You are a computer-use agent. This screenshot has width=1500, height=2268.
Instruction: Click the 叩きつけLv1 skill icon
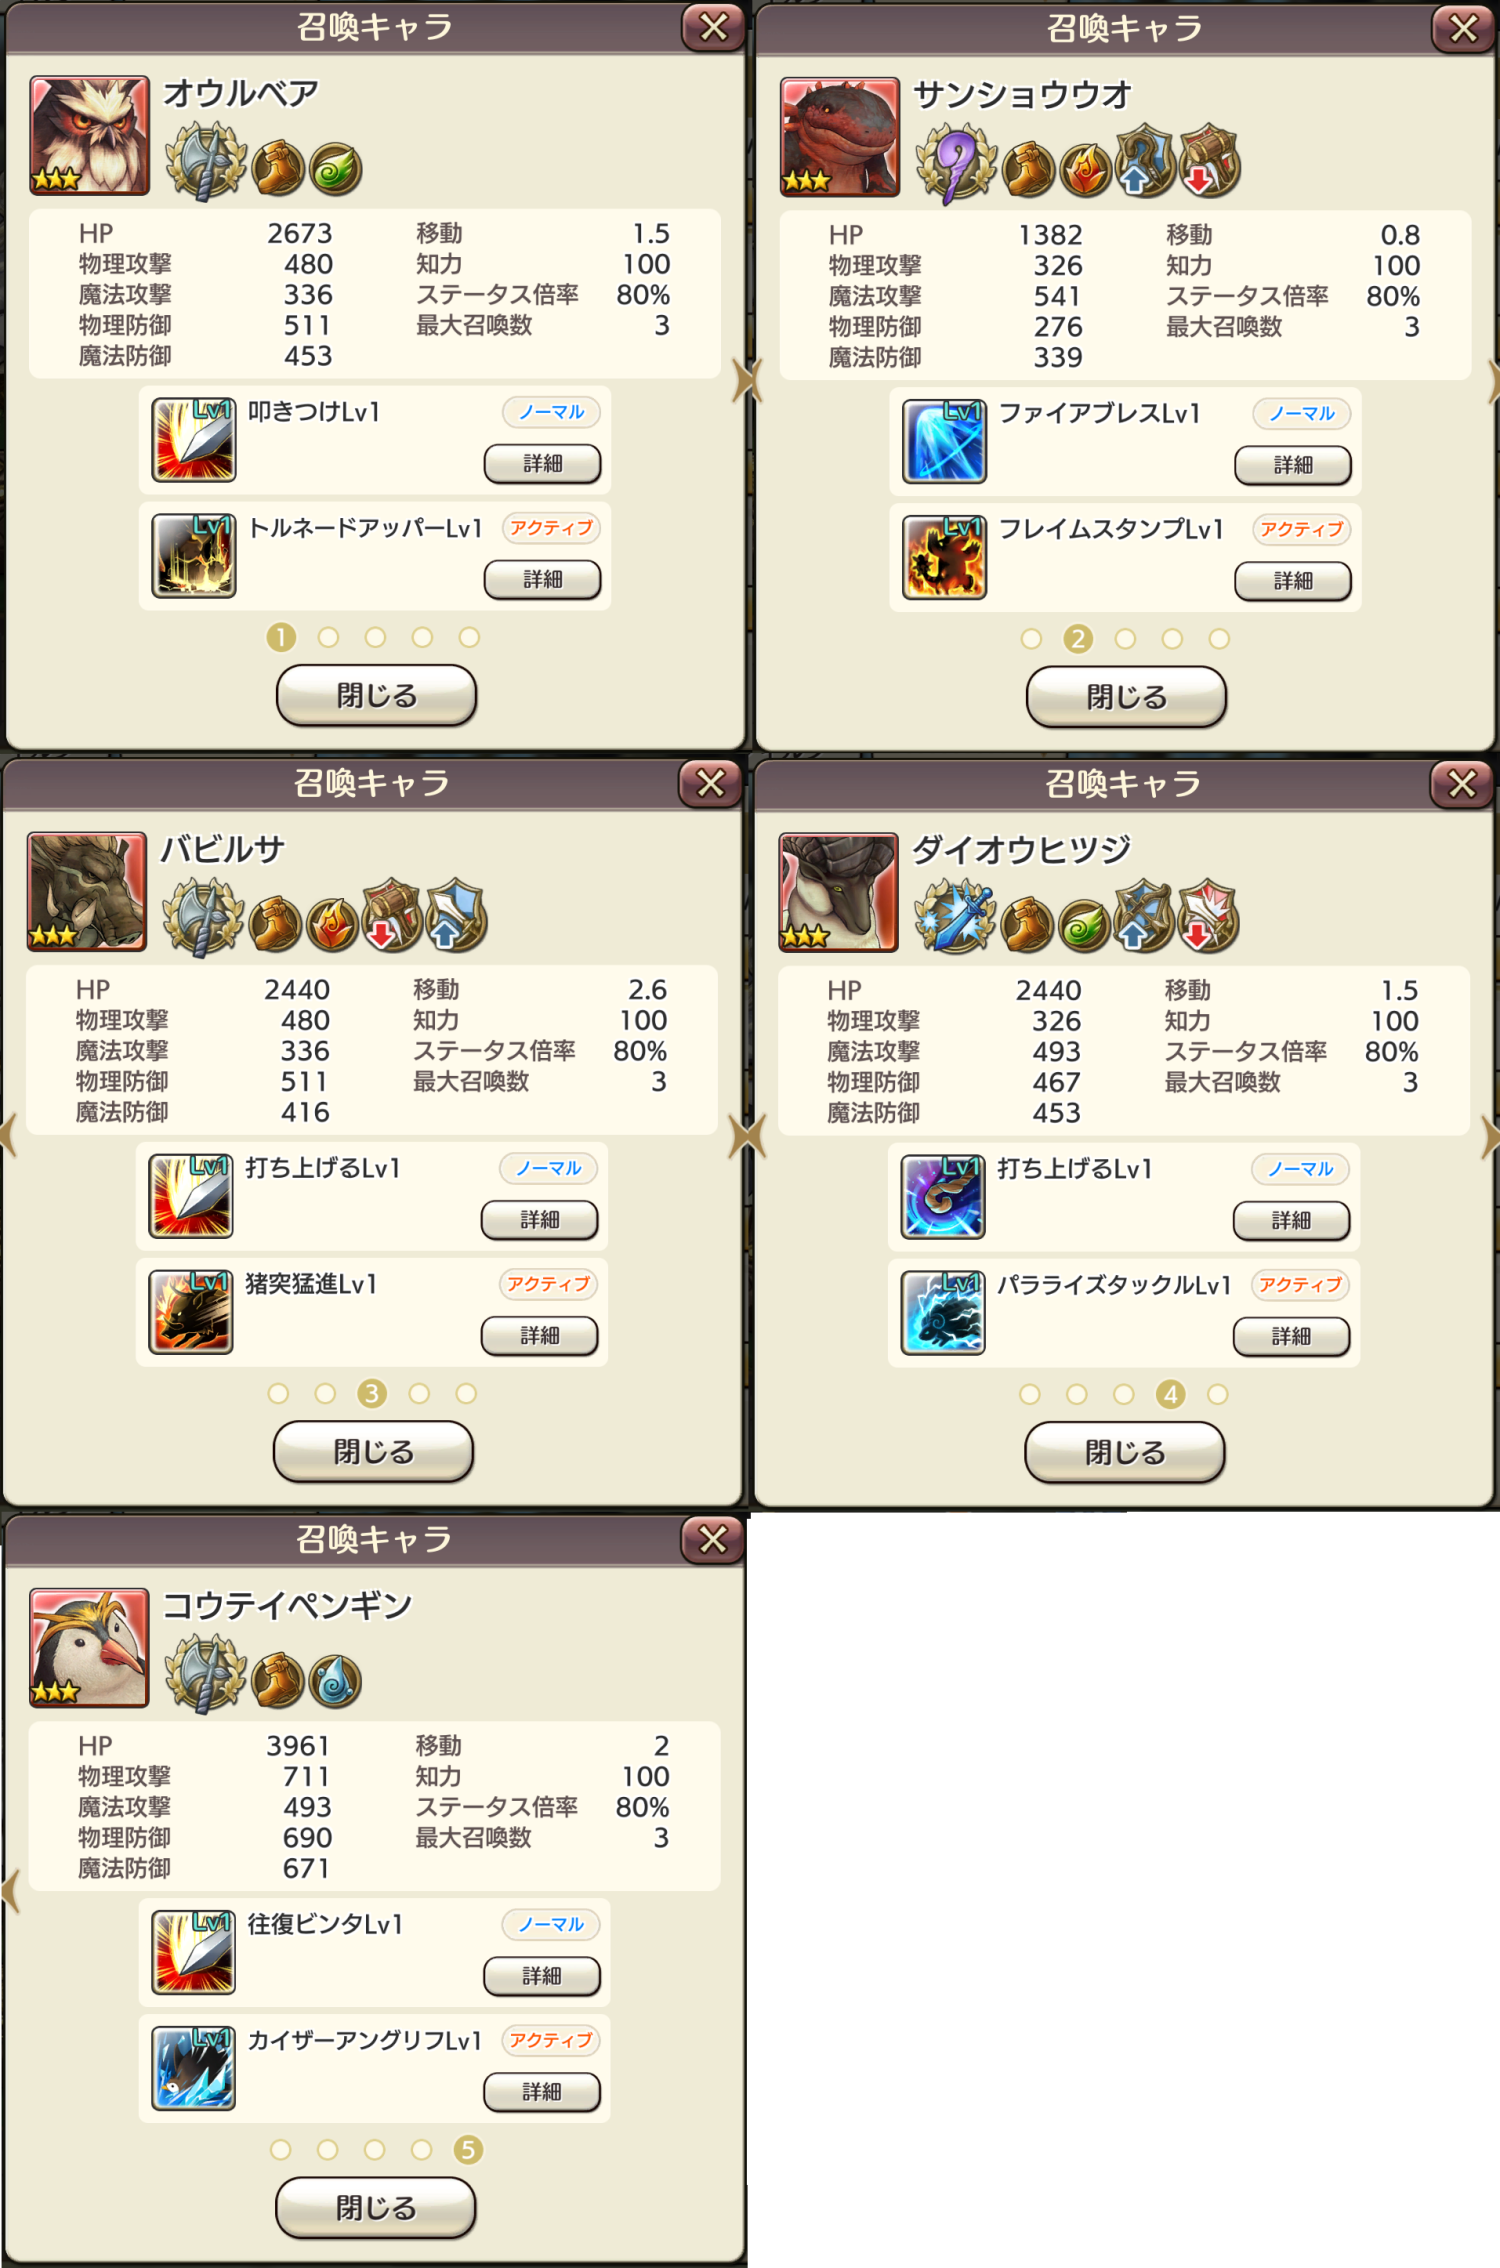point(194,440)
